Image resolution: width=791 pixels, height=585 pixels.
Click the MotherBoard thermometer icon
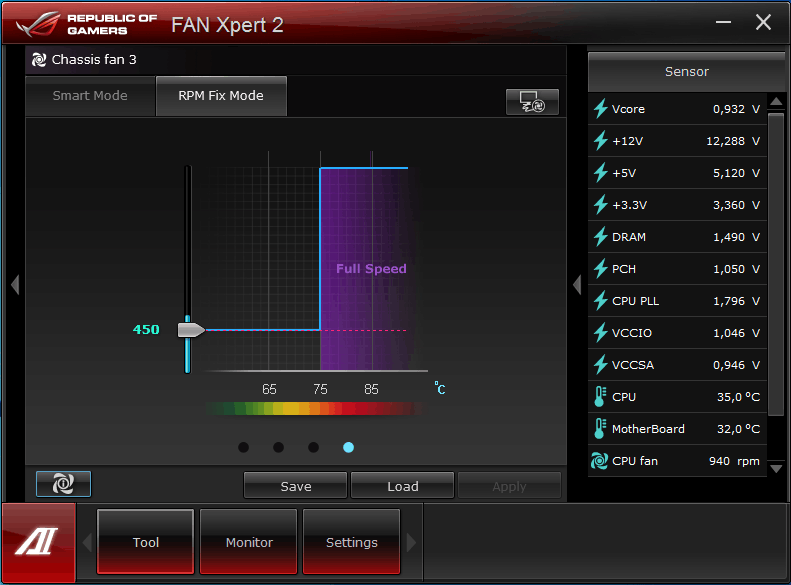[600, 429]
